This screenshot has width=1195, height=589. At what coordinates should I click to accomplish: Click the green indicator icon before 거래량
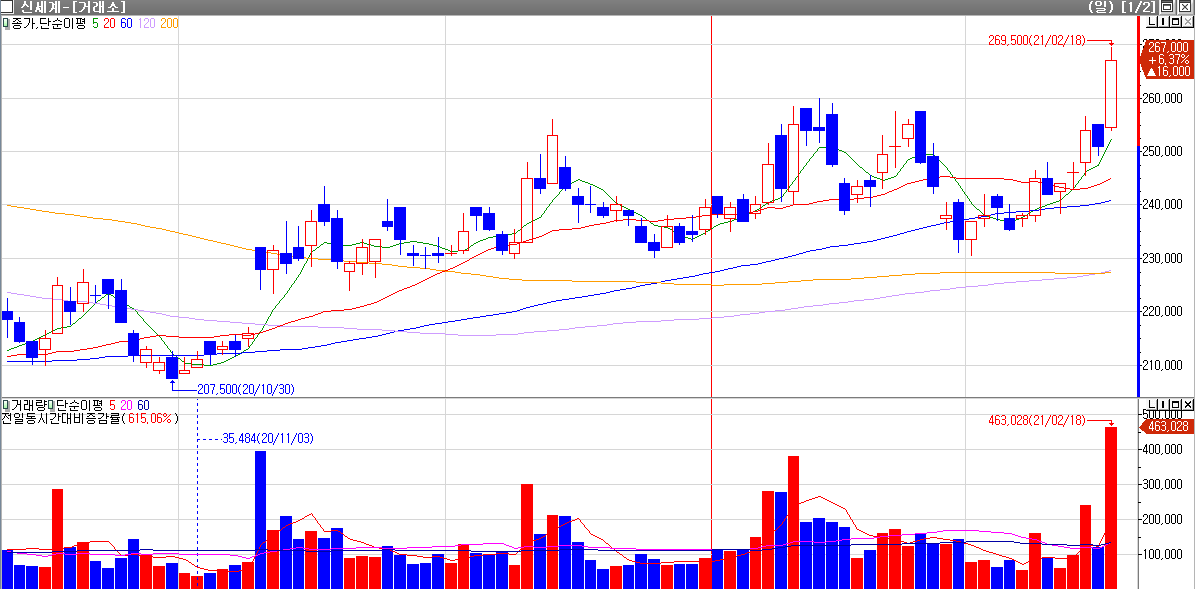pos(5,405)
